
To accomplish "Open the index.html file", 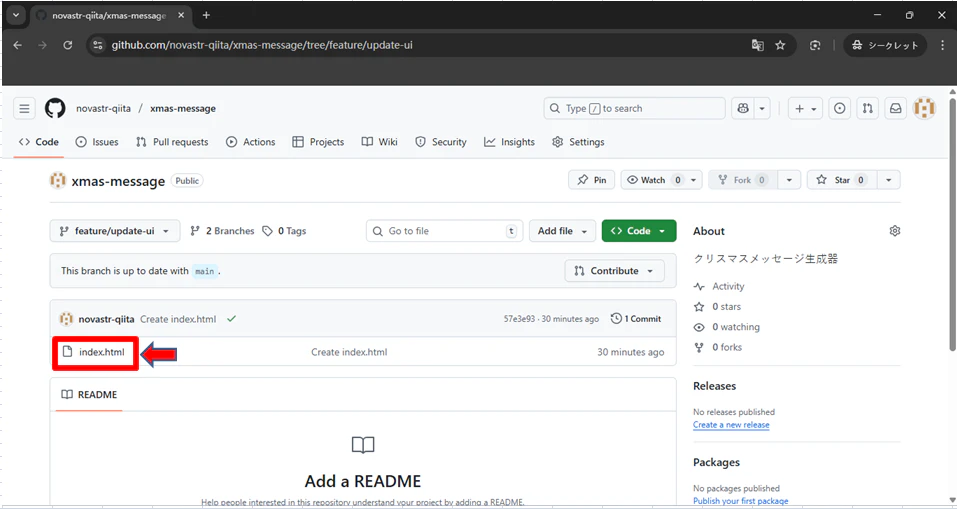I will click(x=102, y=352).
